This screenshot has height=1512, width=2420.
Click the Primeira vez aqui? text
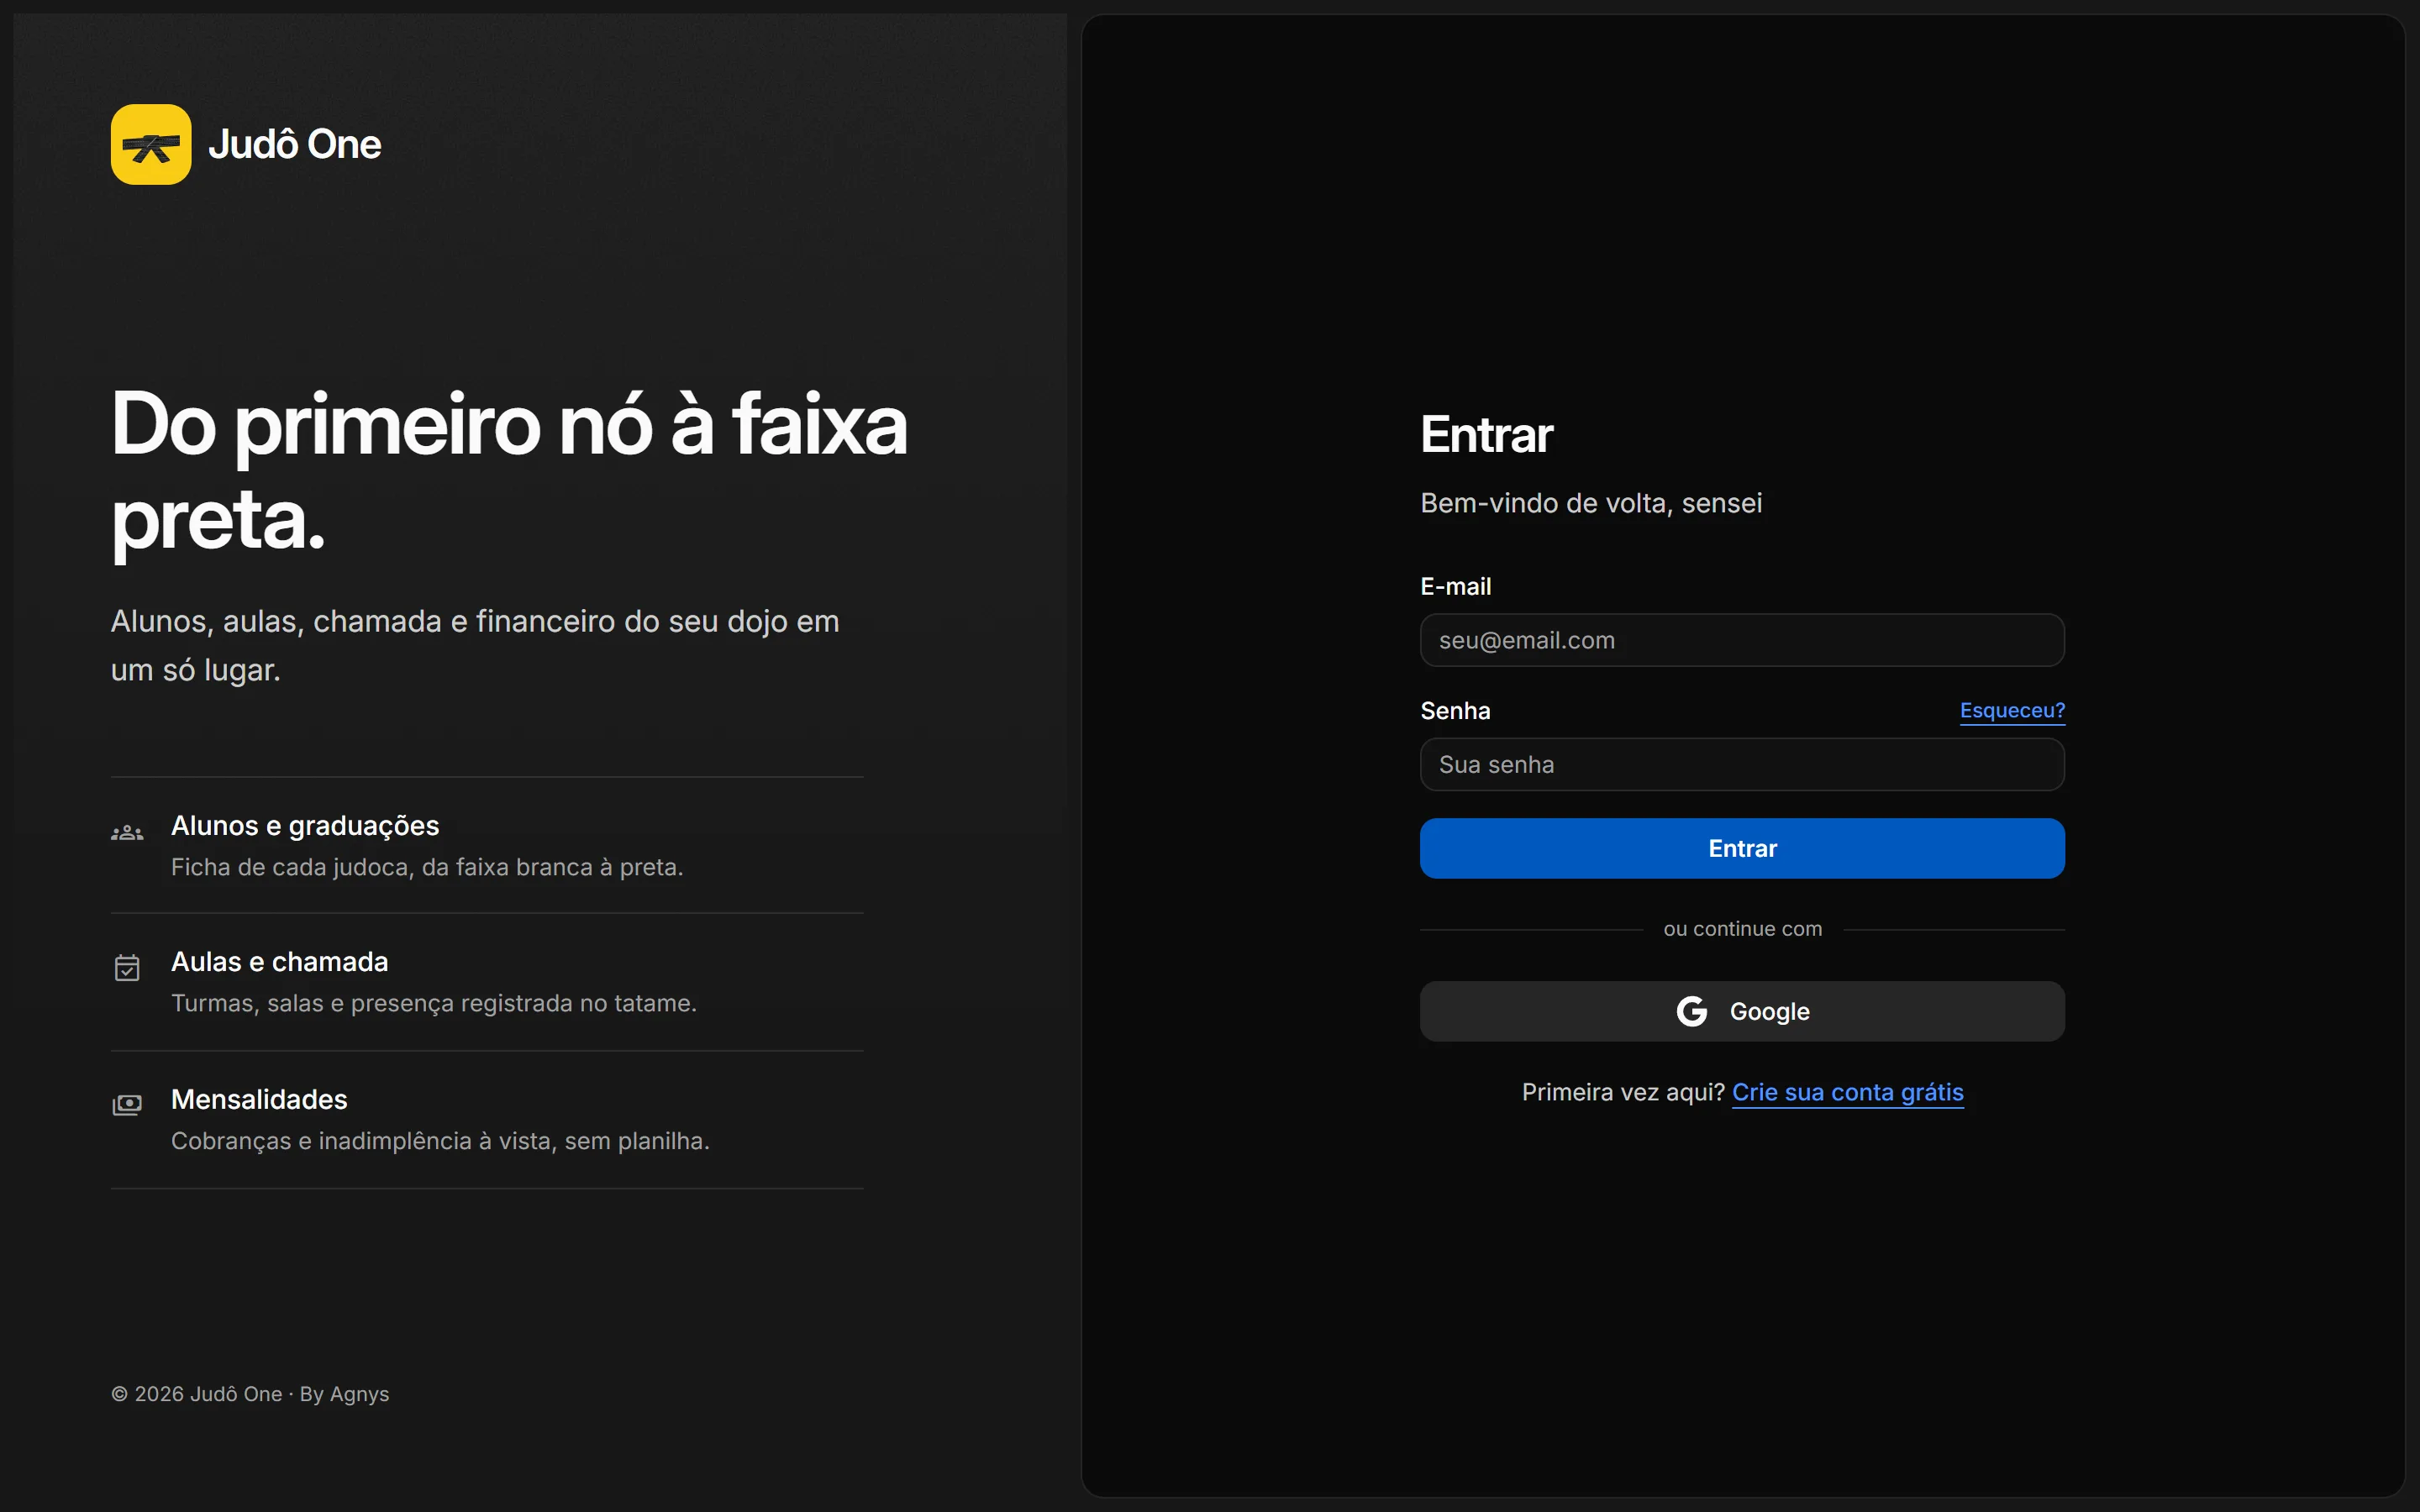[1623, 1092]
